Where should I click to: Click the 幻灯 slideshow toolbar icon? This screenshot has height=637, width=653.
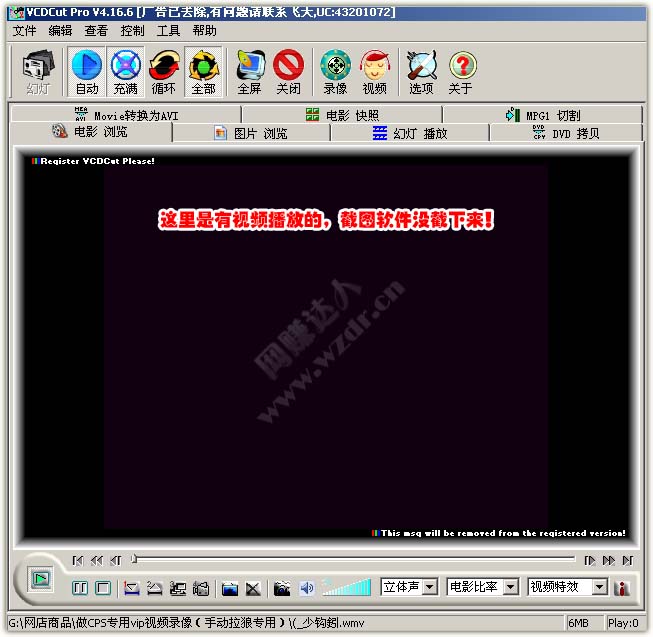[38, 72]
